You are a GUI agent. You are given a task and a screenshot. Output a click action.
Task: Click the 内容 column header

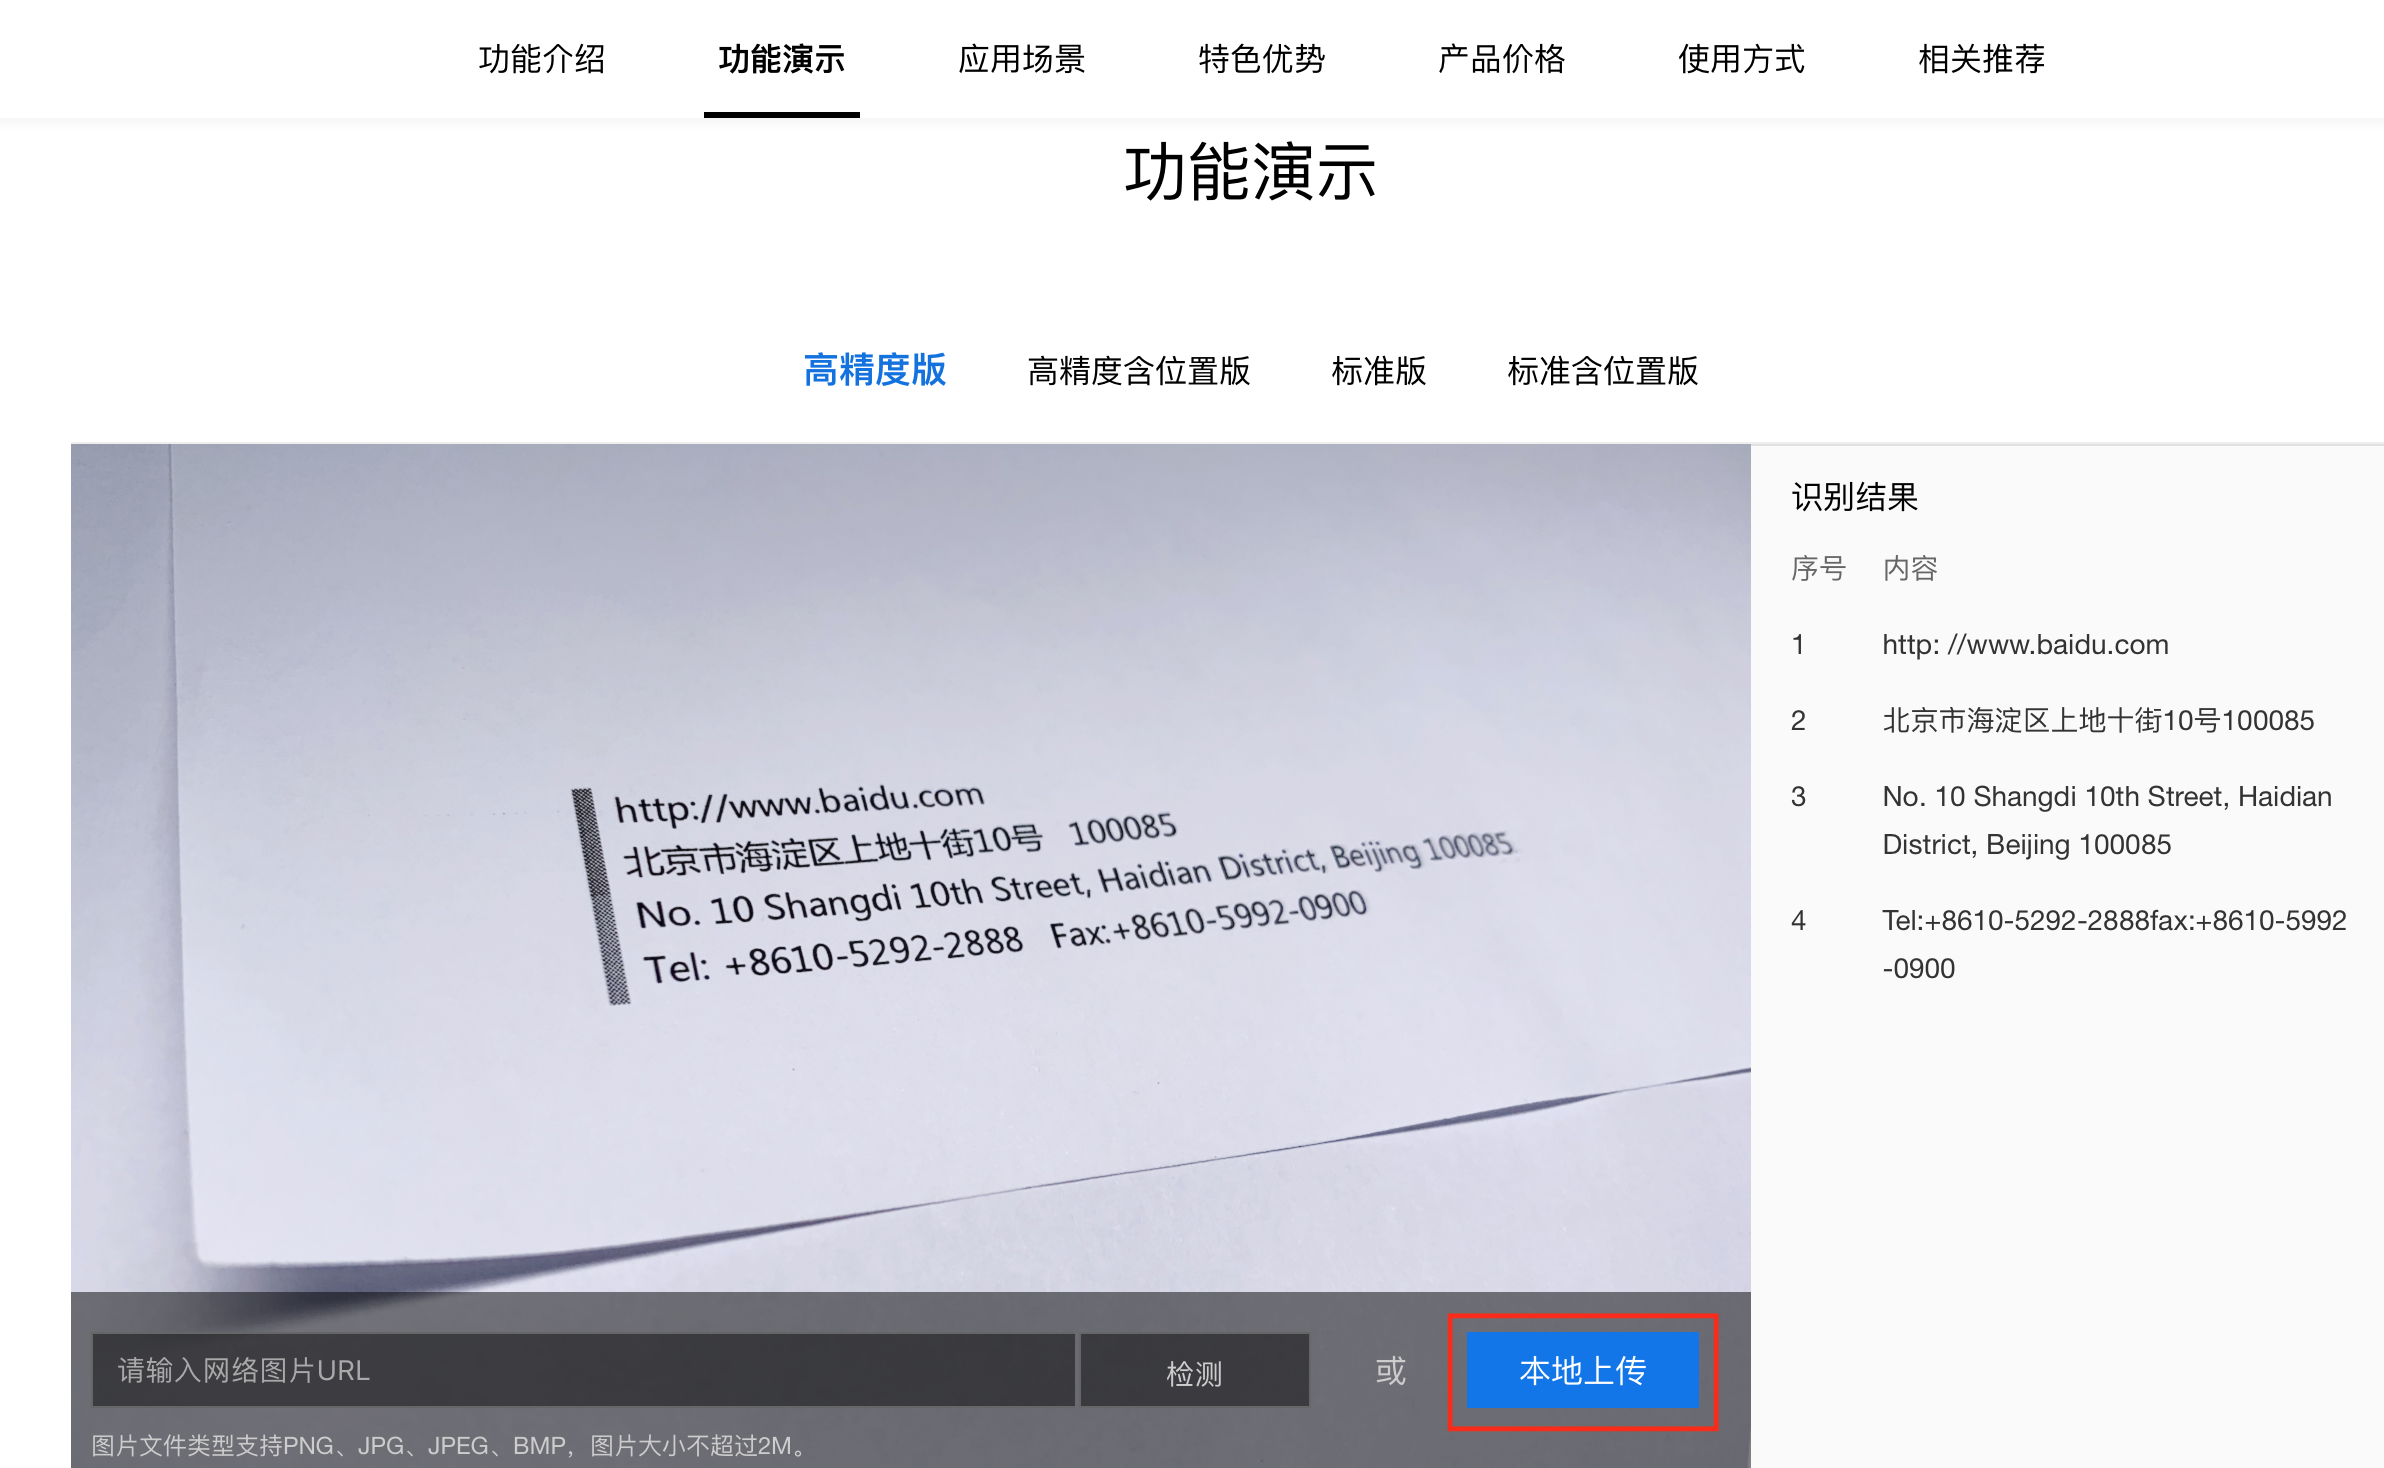(x=1910, y=569)
